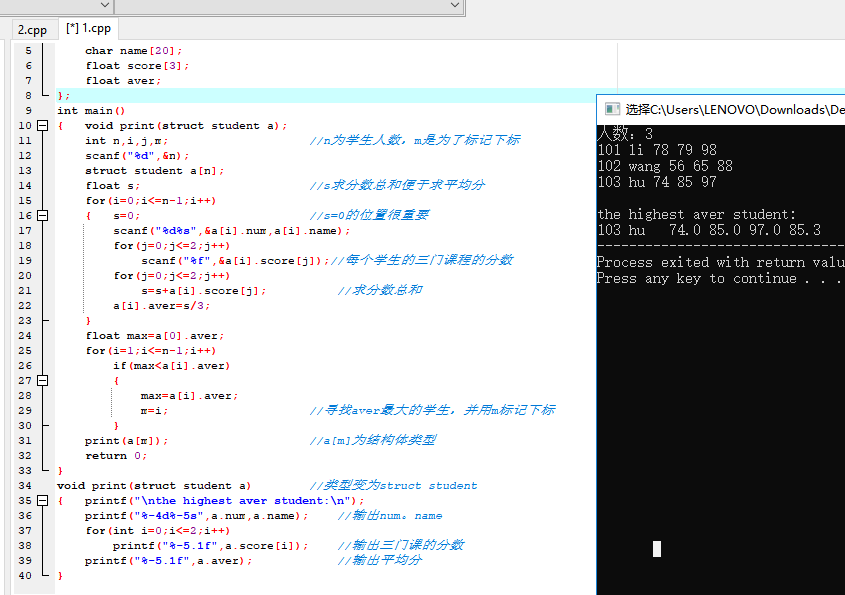Screen dimensions: 845x595
Task: Select the [*] 1.cpp editor tab
Action: 89,29
